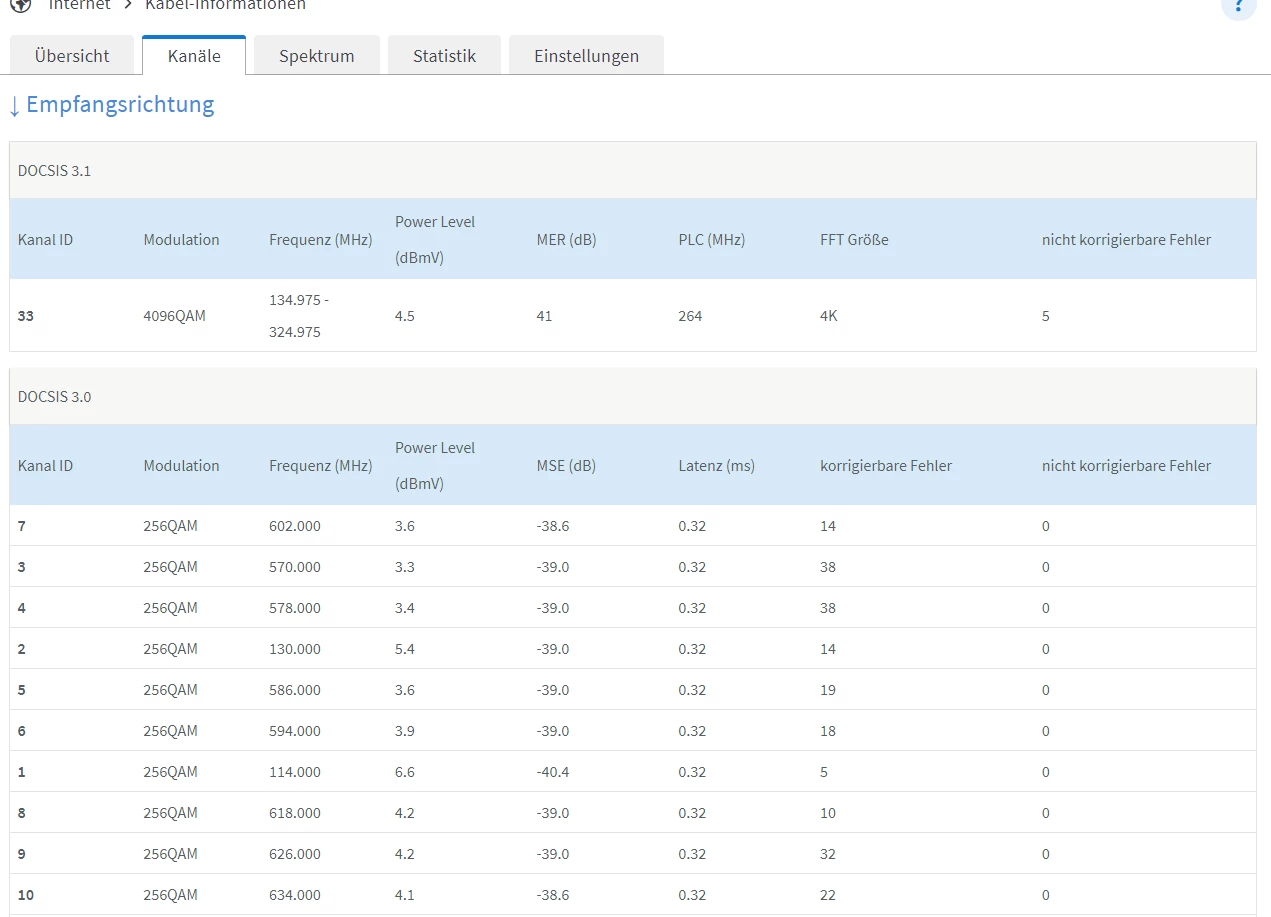Screen dimensions: 1271x917
Task: Switch to the Übersicht tab
Action: click(72, 56)
